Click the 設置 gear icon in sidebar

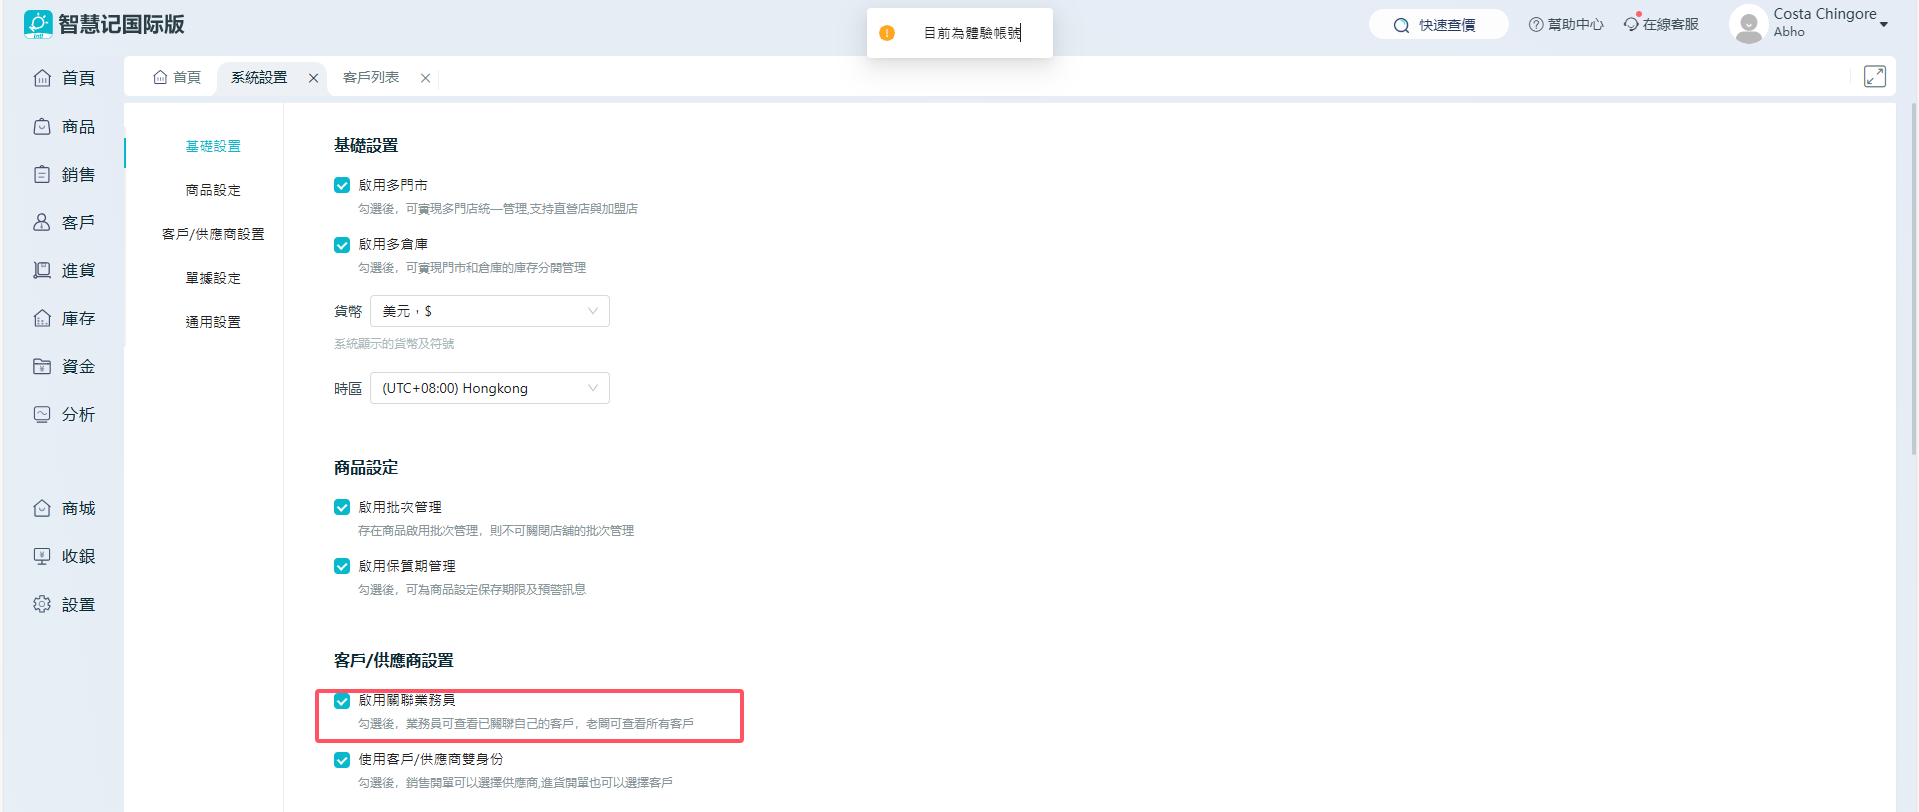42,605
